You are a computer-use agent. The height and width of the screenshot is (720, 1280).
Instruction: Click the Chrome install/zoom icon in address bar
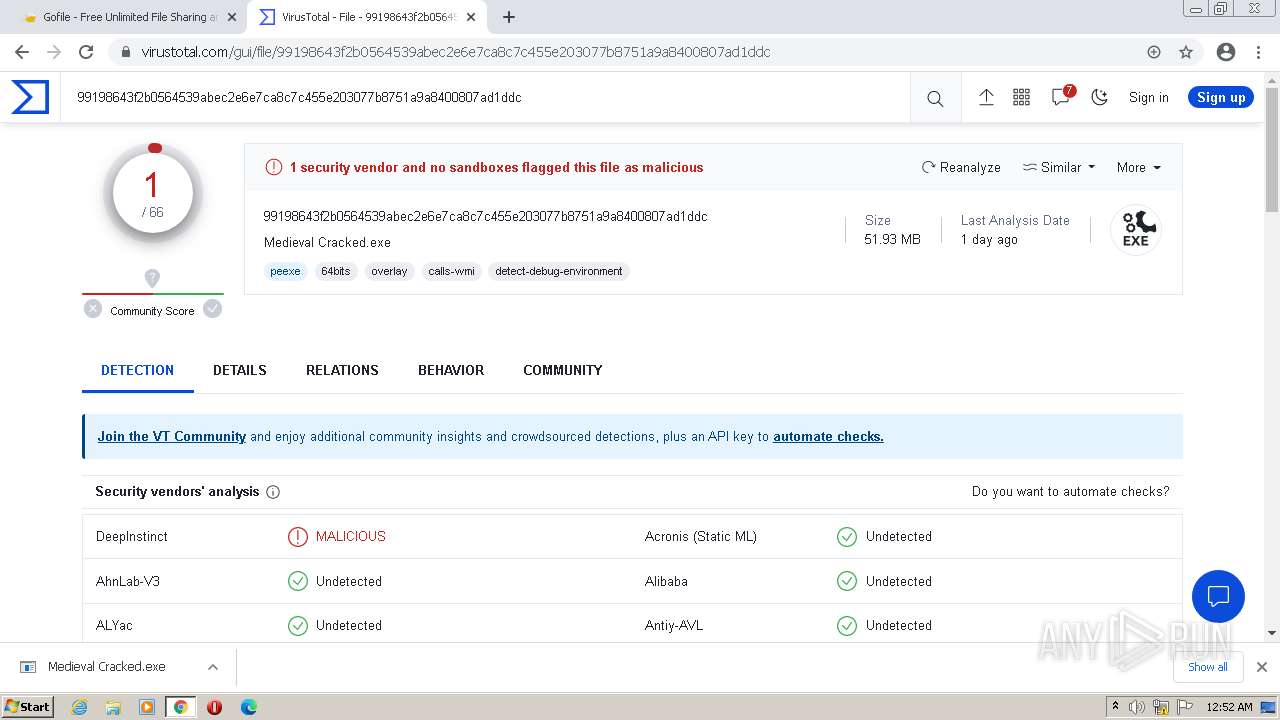(1154, 52)
